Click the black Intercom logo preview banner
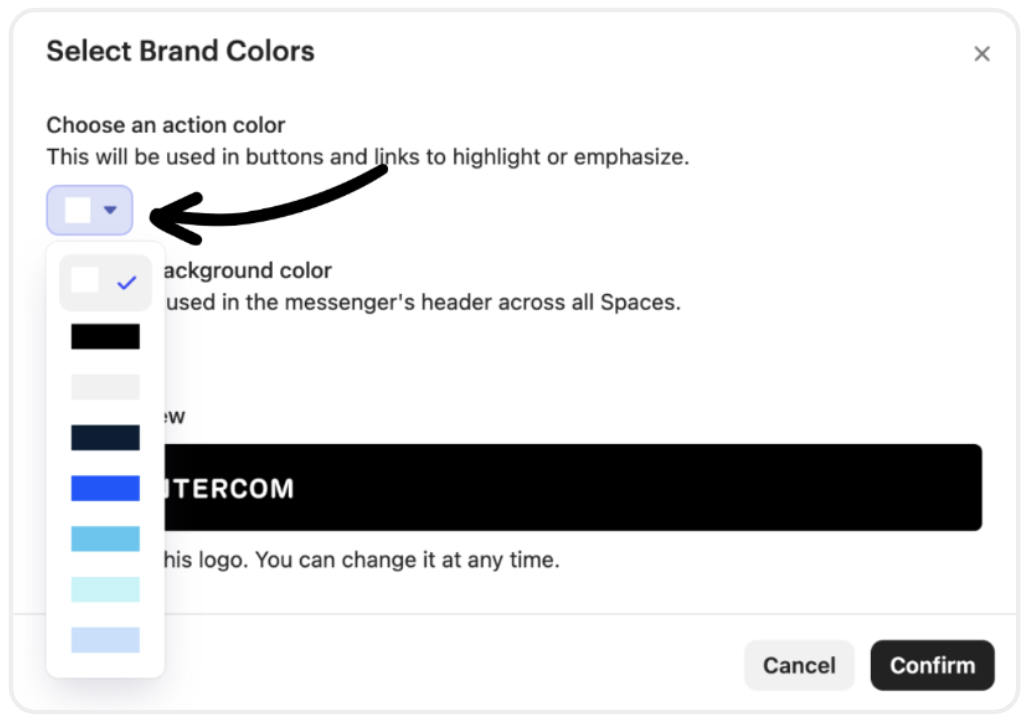 (572, 487)
